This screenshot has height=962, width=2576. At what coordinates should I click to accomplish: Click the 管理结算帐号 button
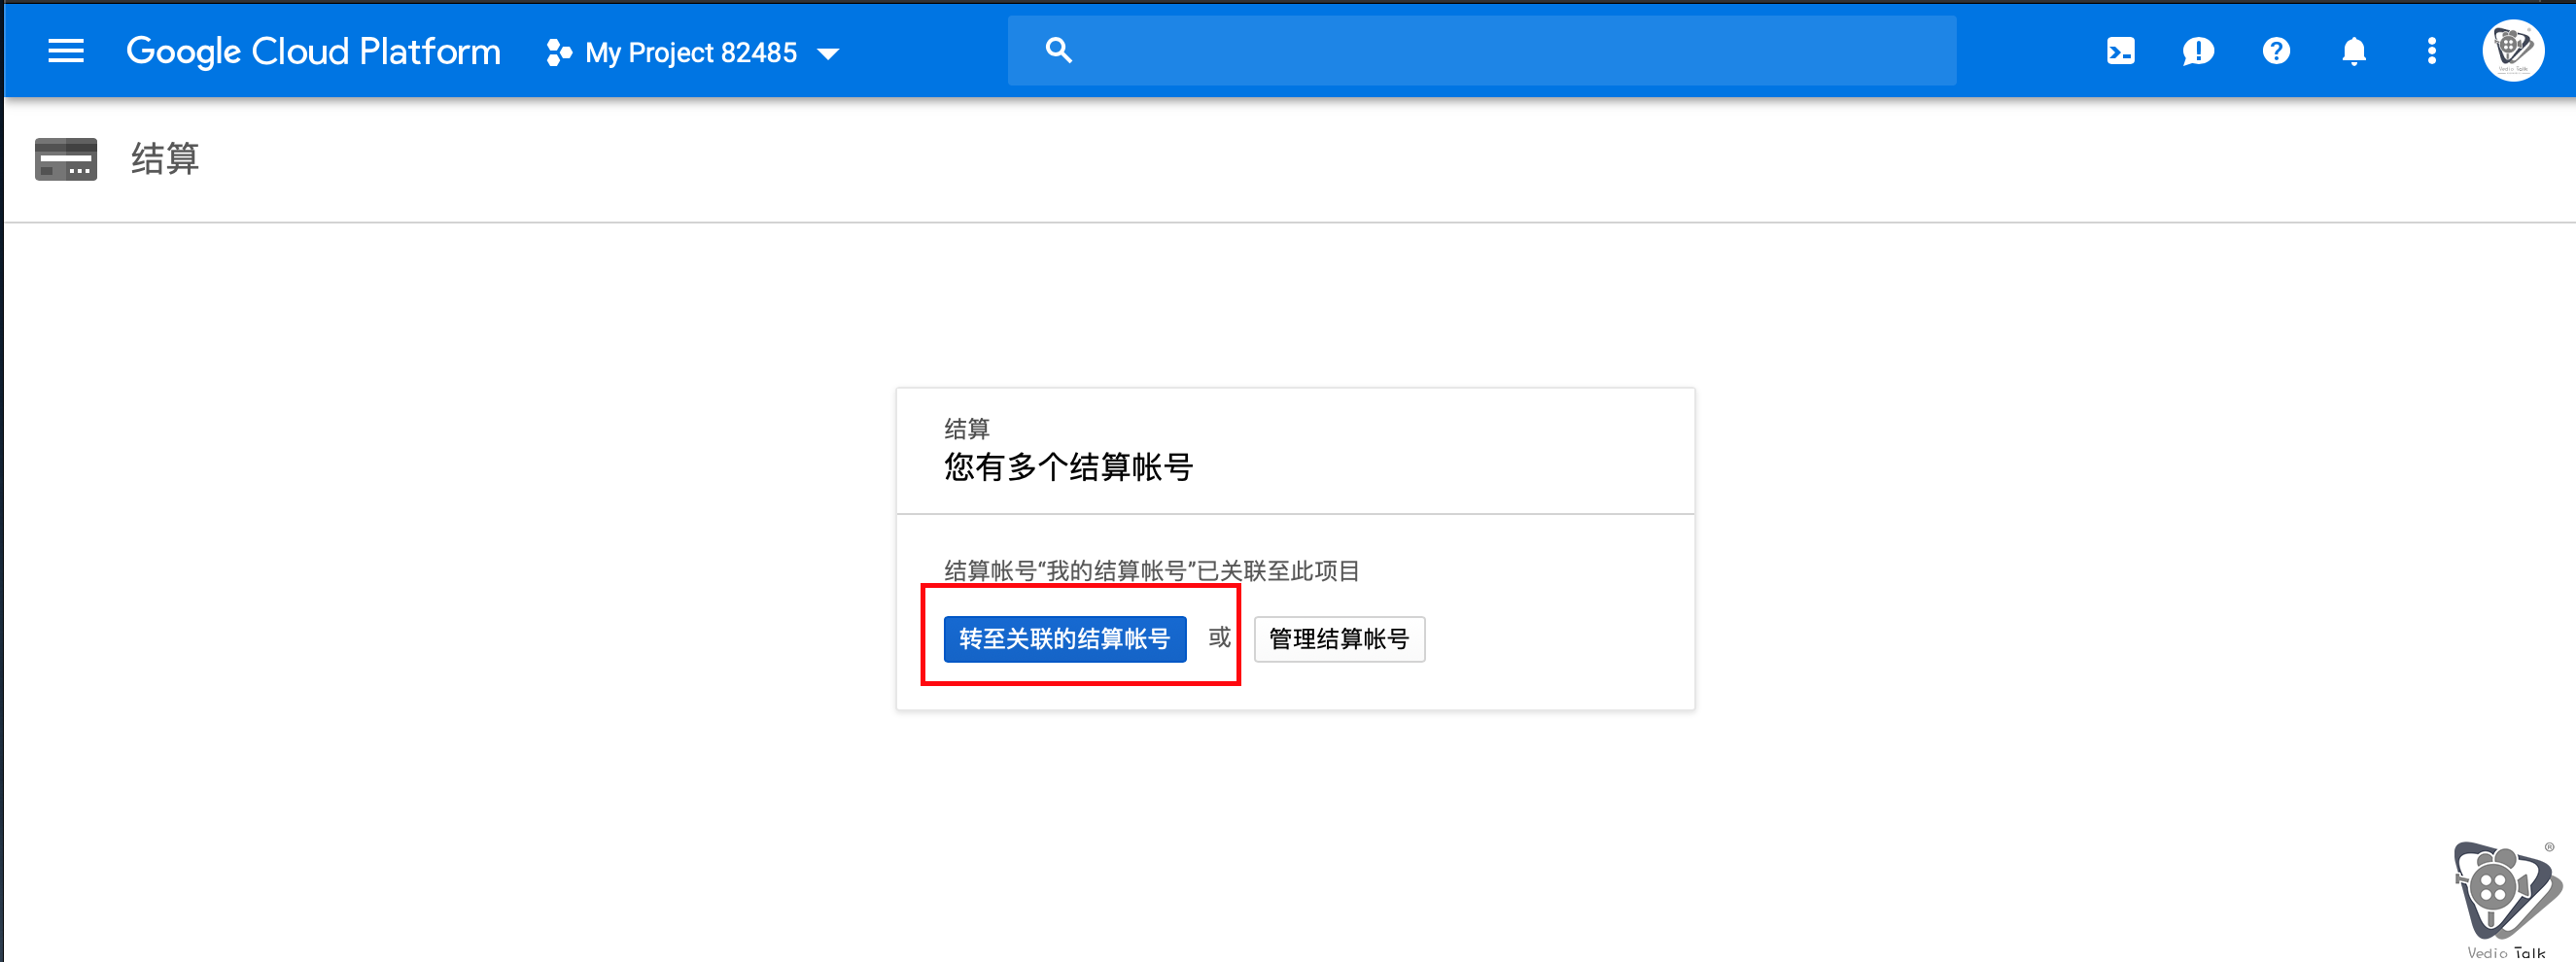click(x=1339, y=639)
